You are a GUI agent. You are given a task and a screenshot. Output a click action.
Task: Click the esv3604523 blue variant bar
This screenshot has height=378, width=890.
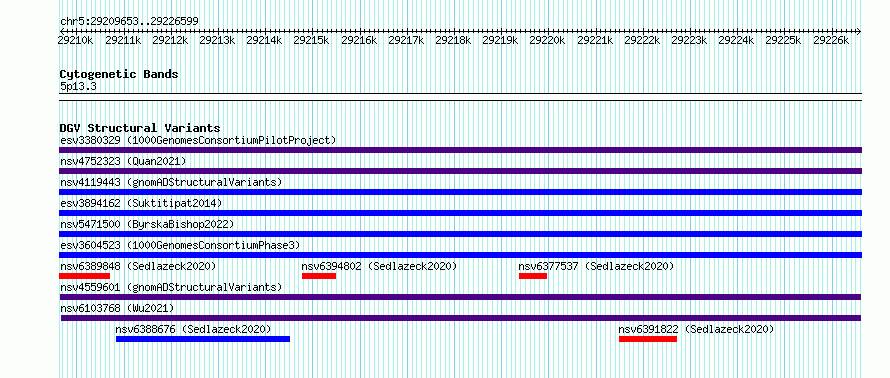point(460,255)
